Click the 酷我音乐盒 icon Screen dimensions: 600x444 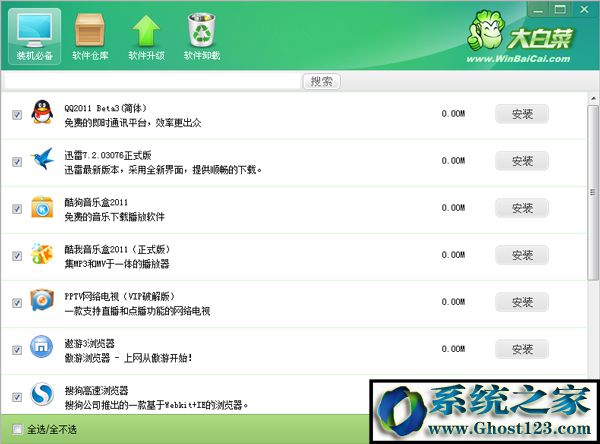click(x=42, y=253)
